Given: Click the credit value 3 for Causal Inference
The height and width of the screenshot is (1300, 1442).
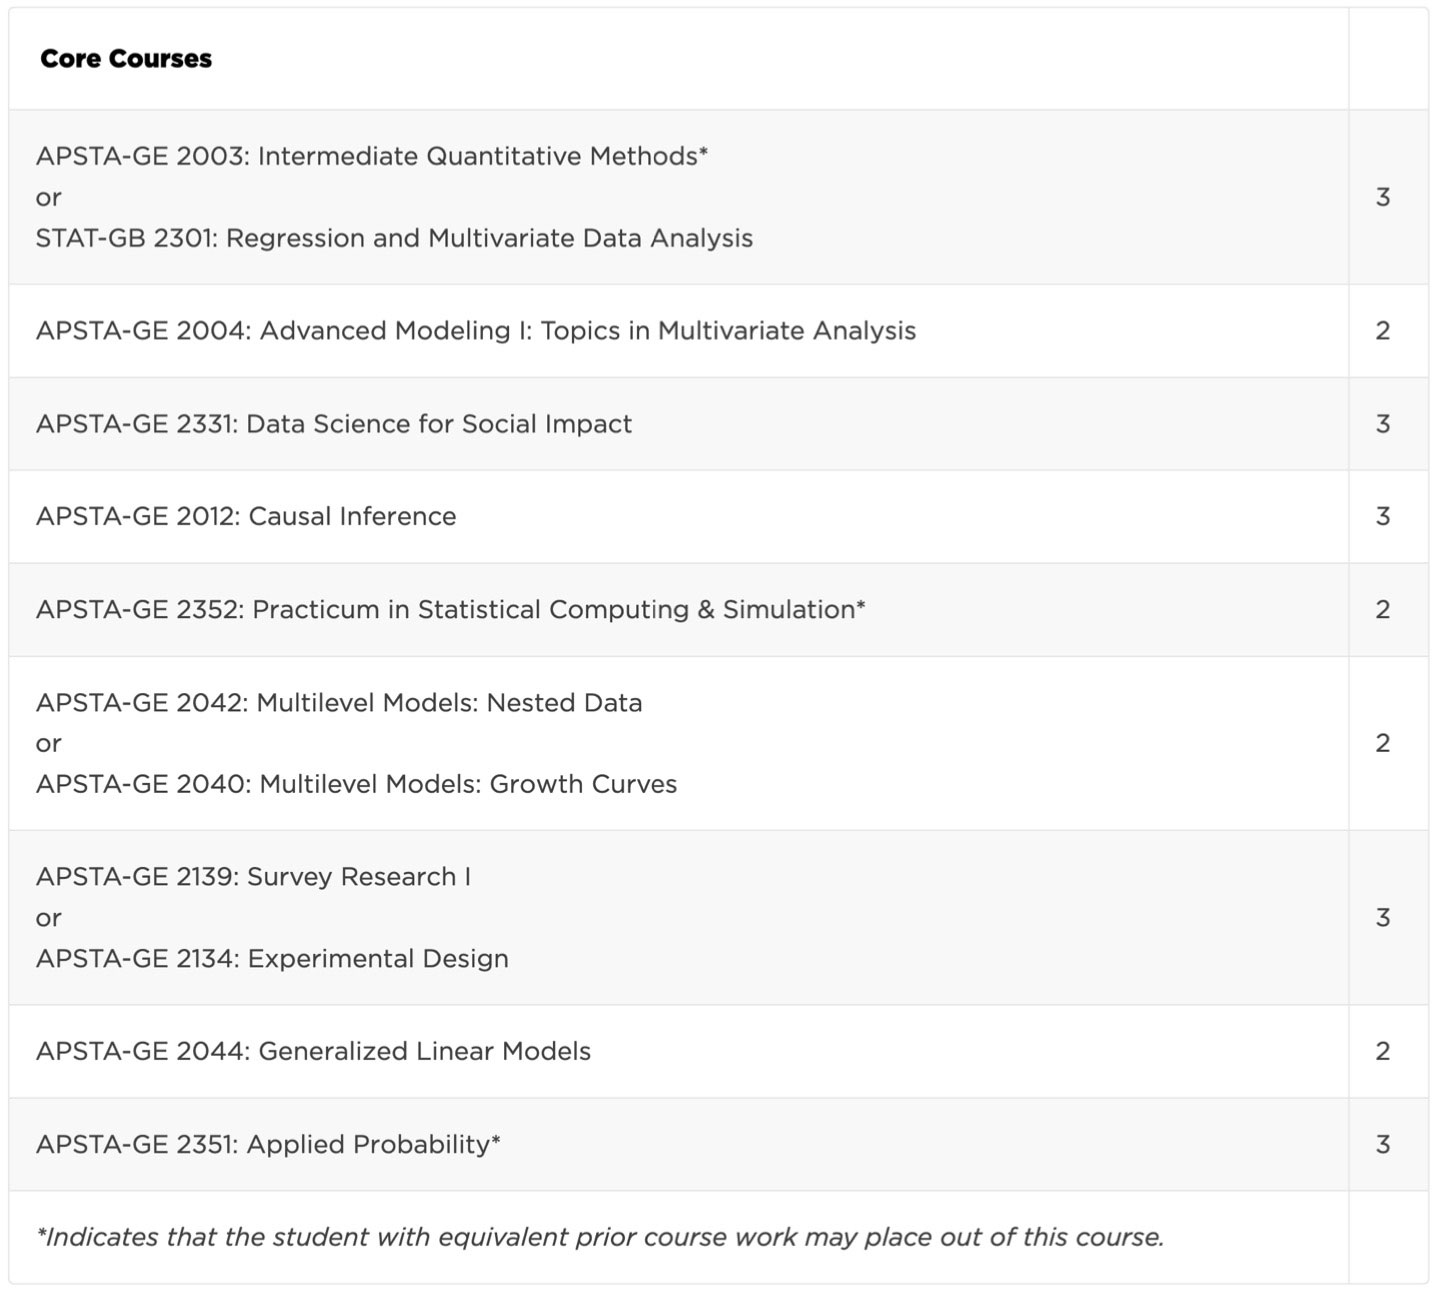Looking at the screenshot, I should click(1383, 517).
